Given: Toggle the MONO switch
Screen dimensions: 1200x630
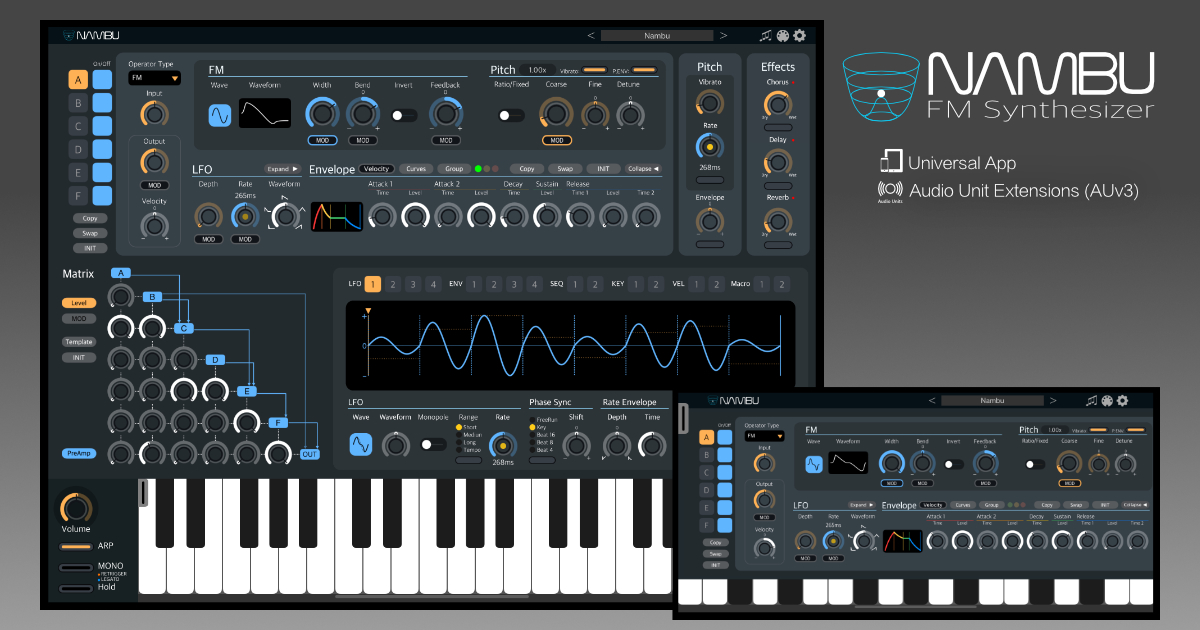Looking at the screenshot, I should point(74,567).
